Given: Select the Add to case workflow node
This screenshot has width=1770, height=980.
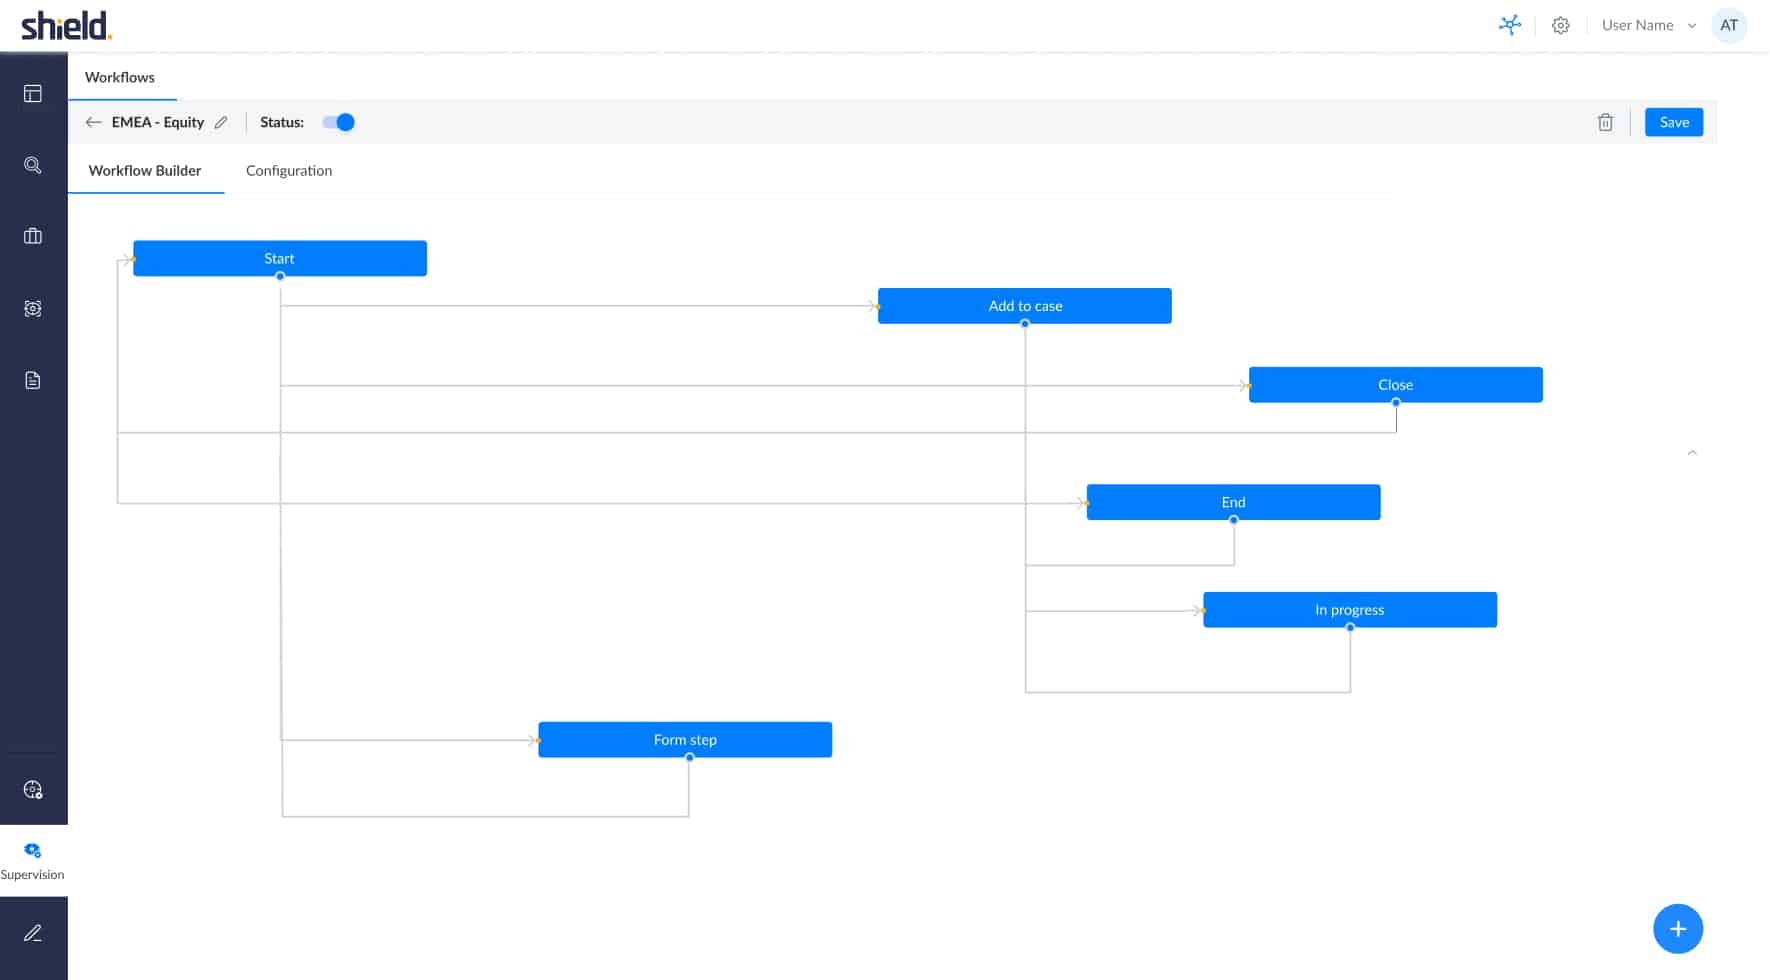Looking at the screenshot, I should point(1024,306).
